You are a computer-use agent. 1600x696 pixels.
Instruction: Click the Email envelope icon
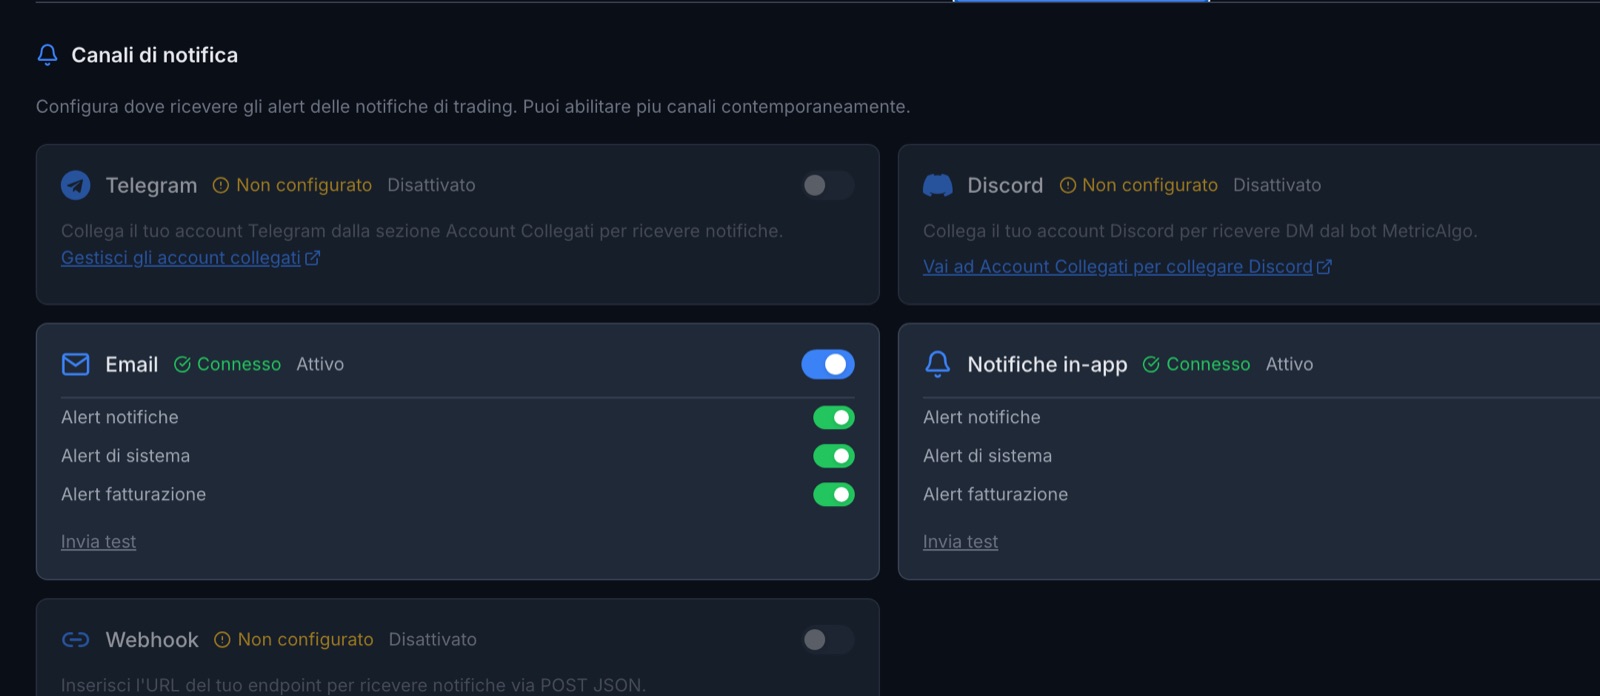pos(76,364)
